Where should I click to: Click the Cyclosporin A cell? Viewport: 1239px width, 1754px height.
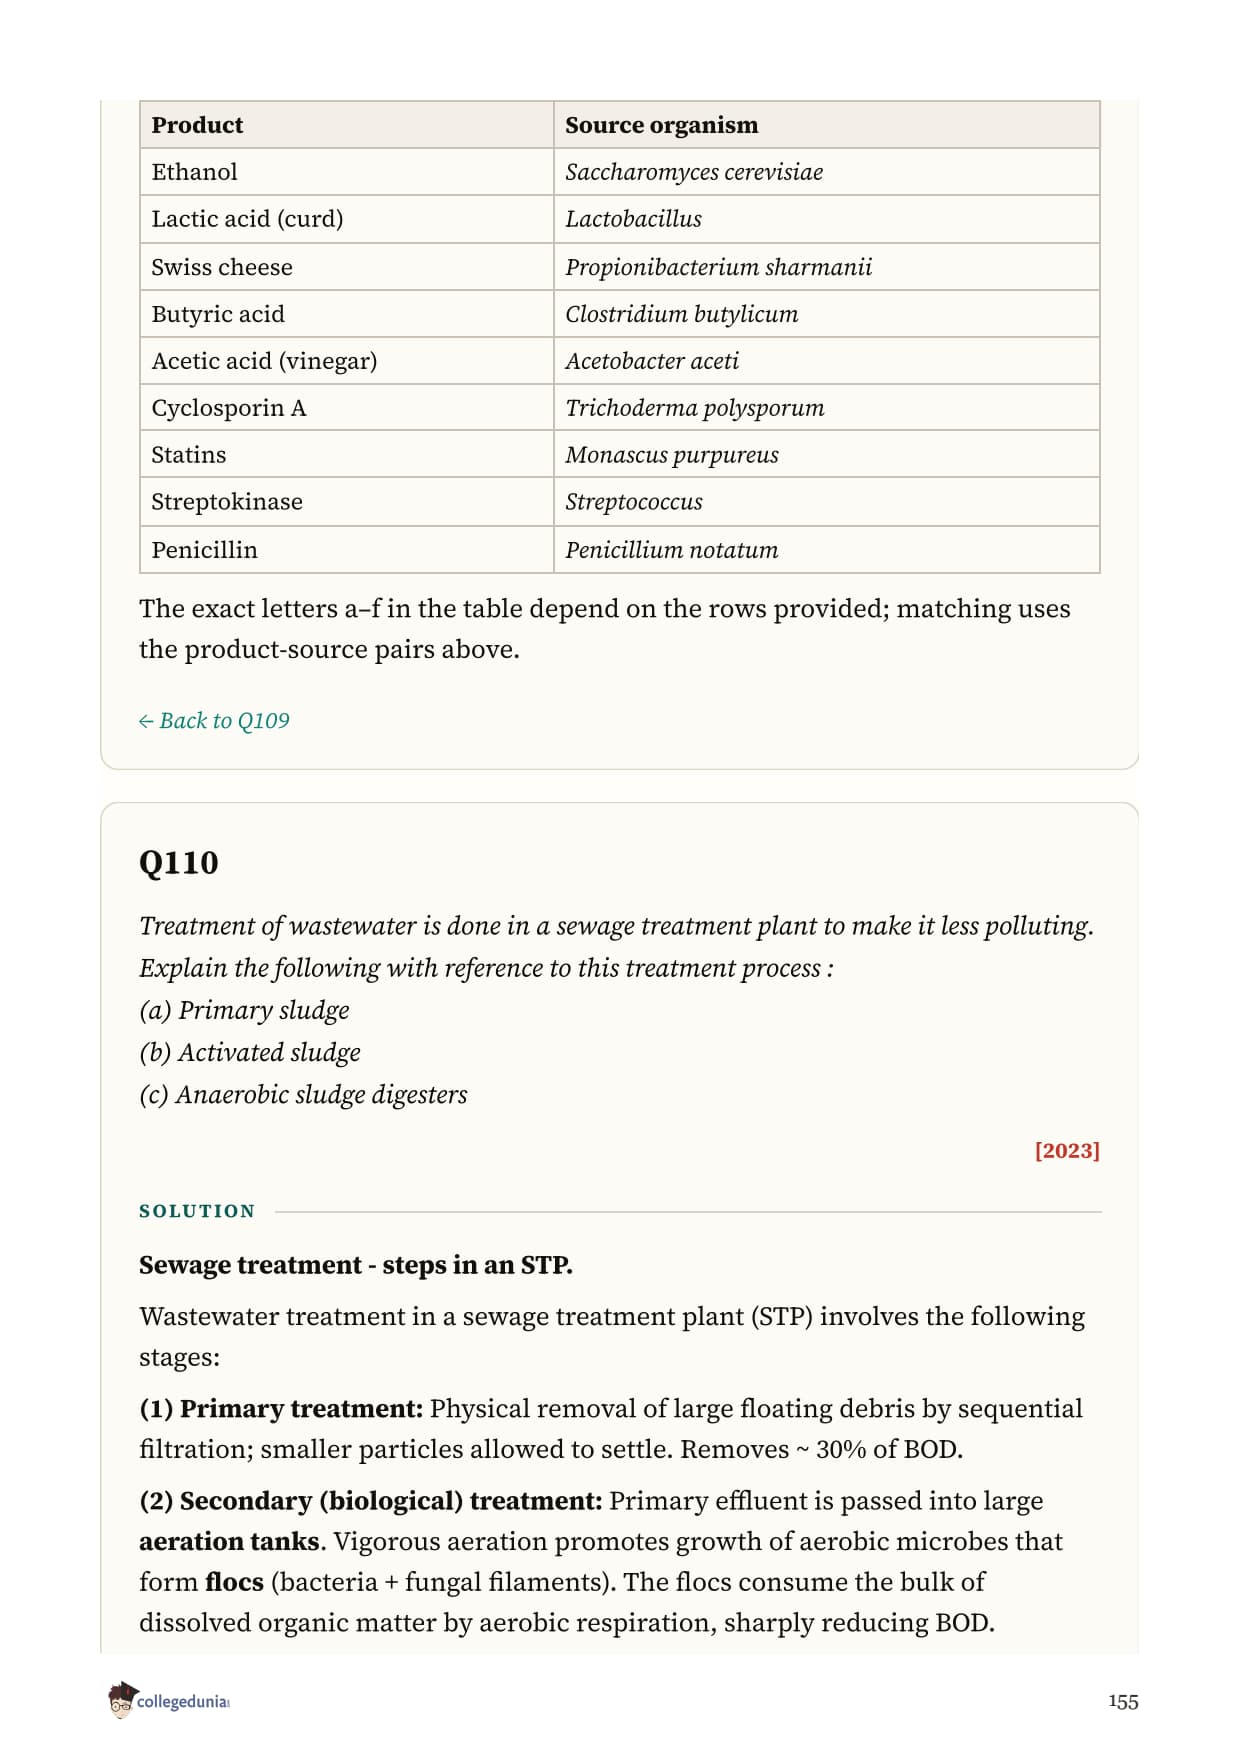tap(346, 408)
